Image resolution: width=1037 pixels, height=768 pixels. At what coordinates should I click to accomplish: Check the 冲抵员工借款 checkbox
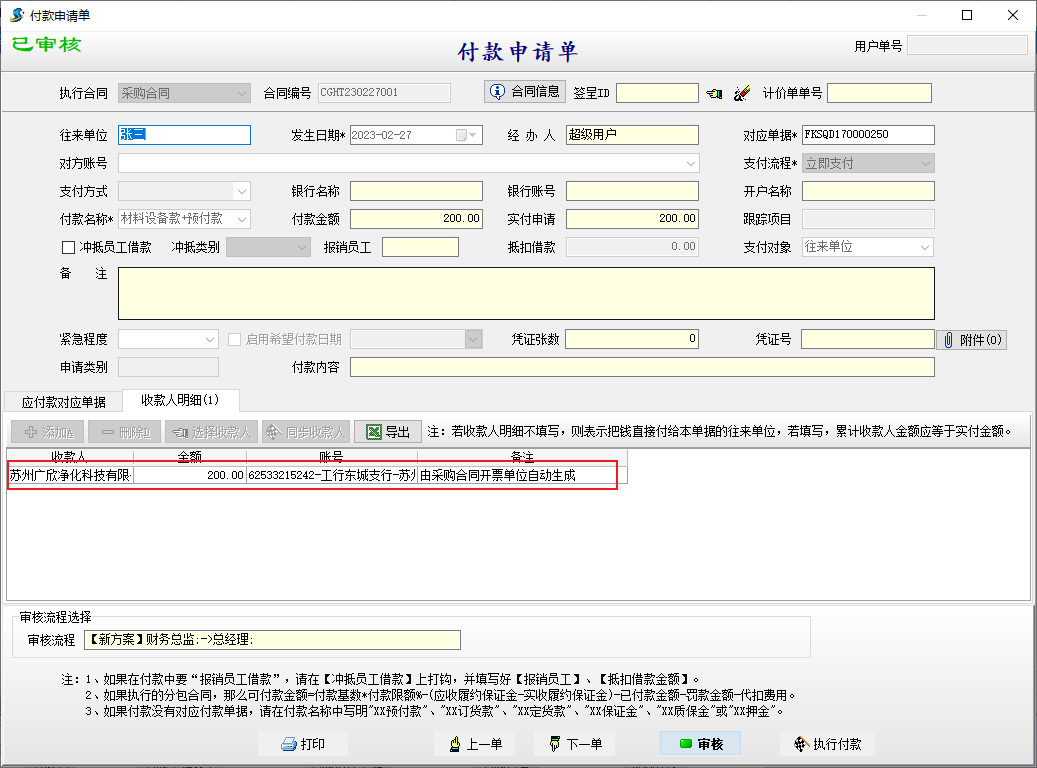coord(69,247)
